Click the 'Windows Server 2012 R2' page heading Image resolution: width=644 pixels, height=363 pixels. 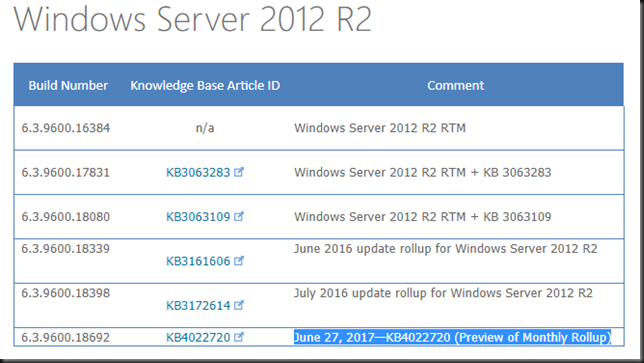point(193,18)
